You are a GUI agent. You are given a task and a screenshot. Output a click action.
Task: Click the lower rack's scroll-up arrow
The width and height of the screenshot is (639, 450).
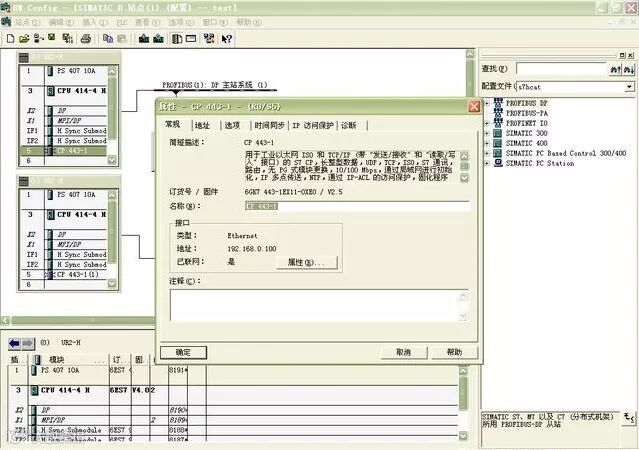point(112,195)
